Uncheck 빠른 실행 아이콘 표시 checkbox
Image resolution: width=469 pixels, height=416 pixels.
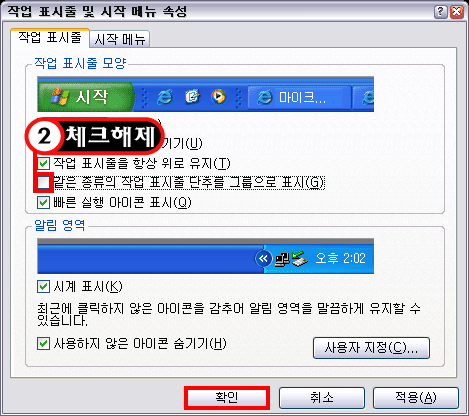43,202
